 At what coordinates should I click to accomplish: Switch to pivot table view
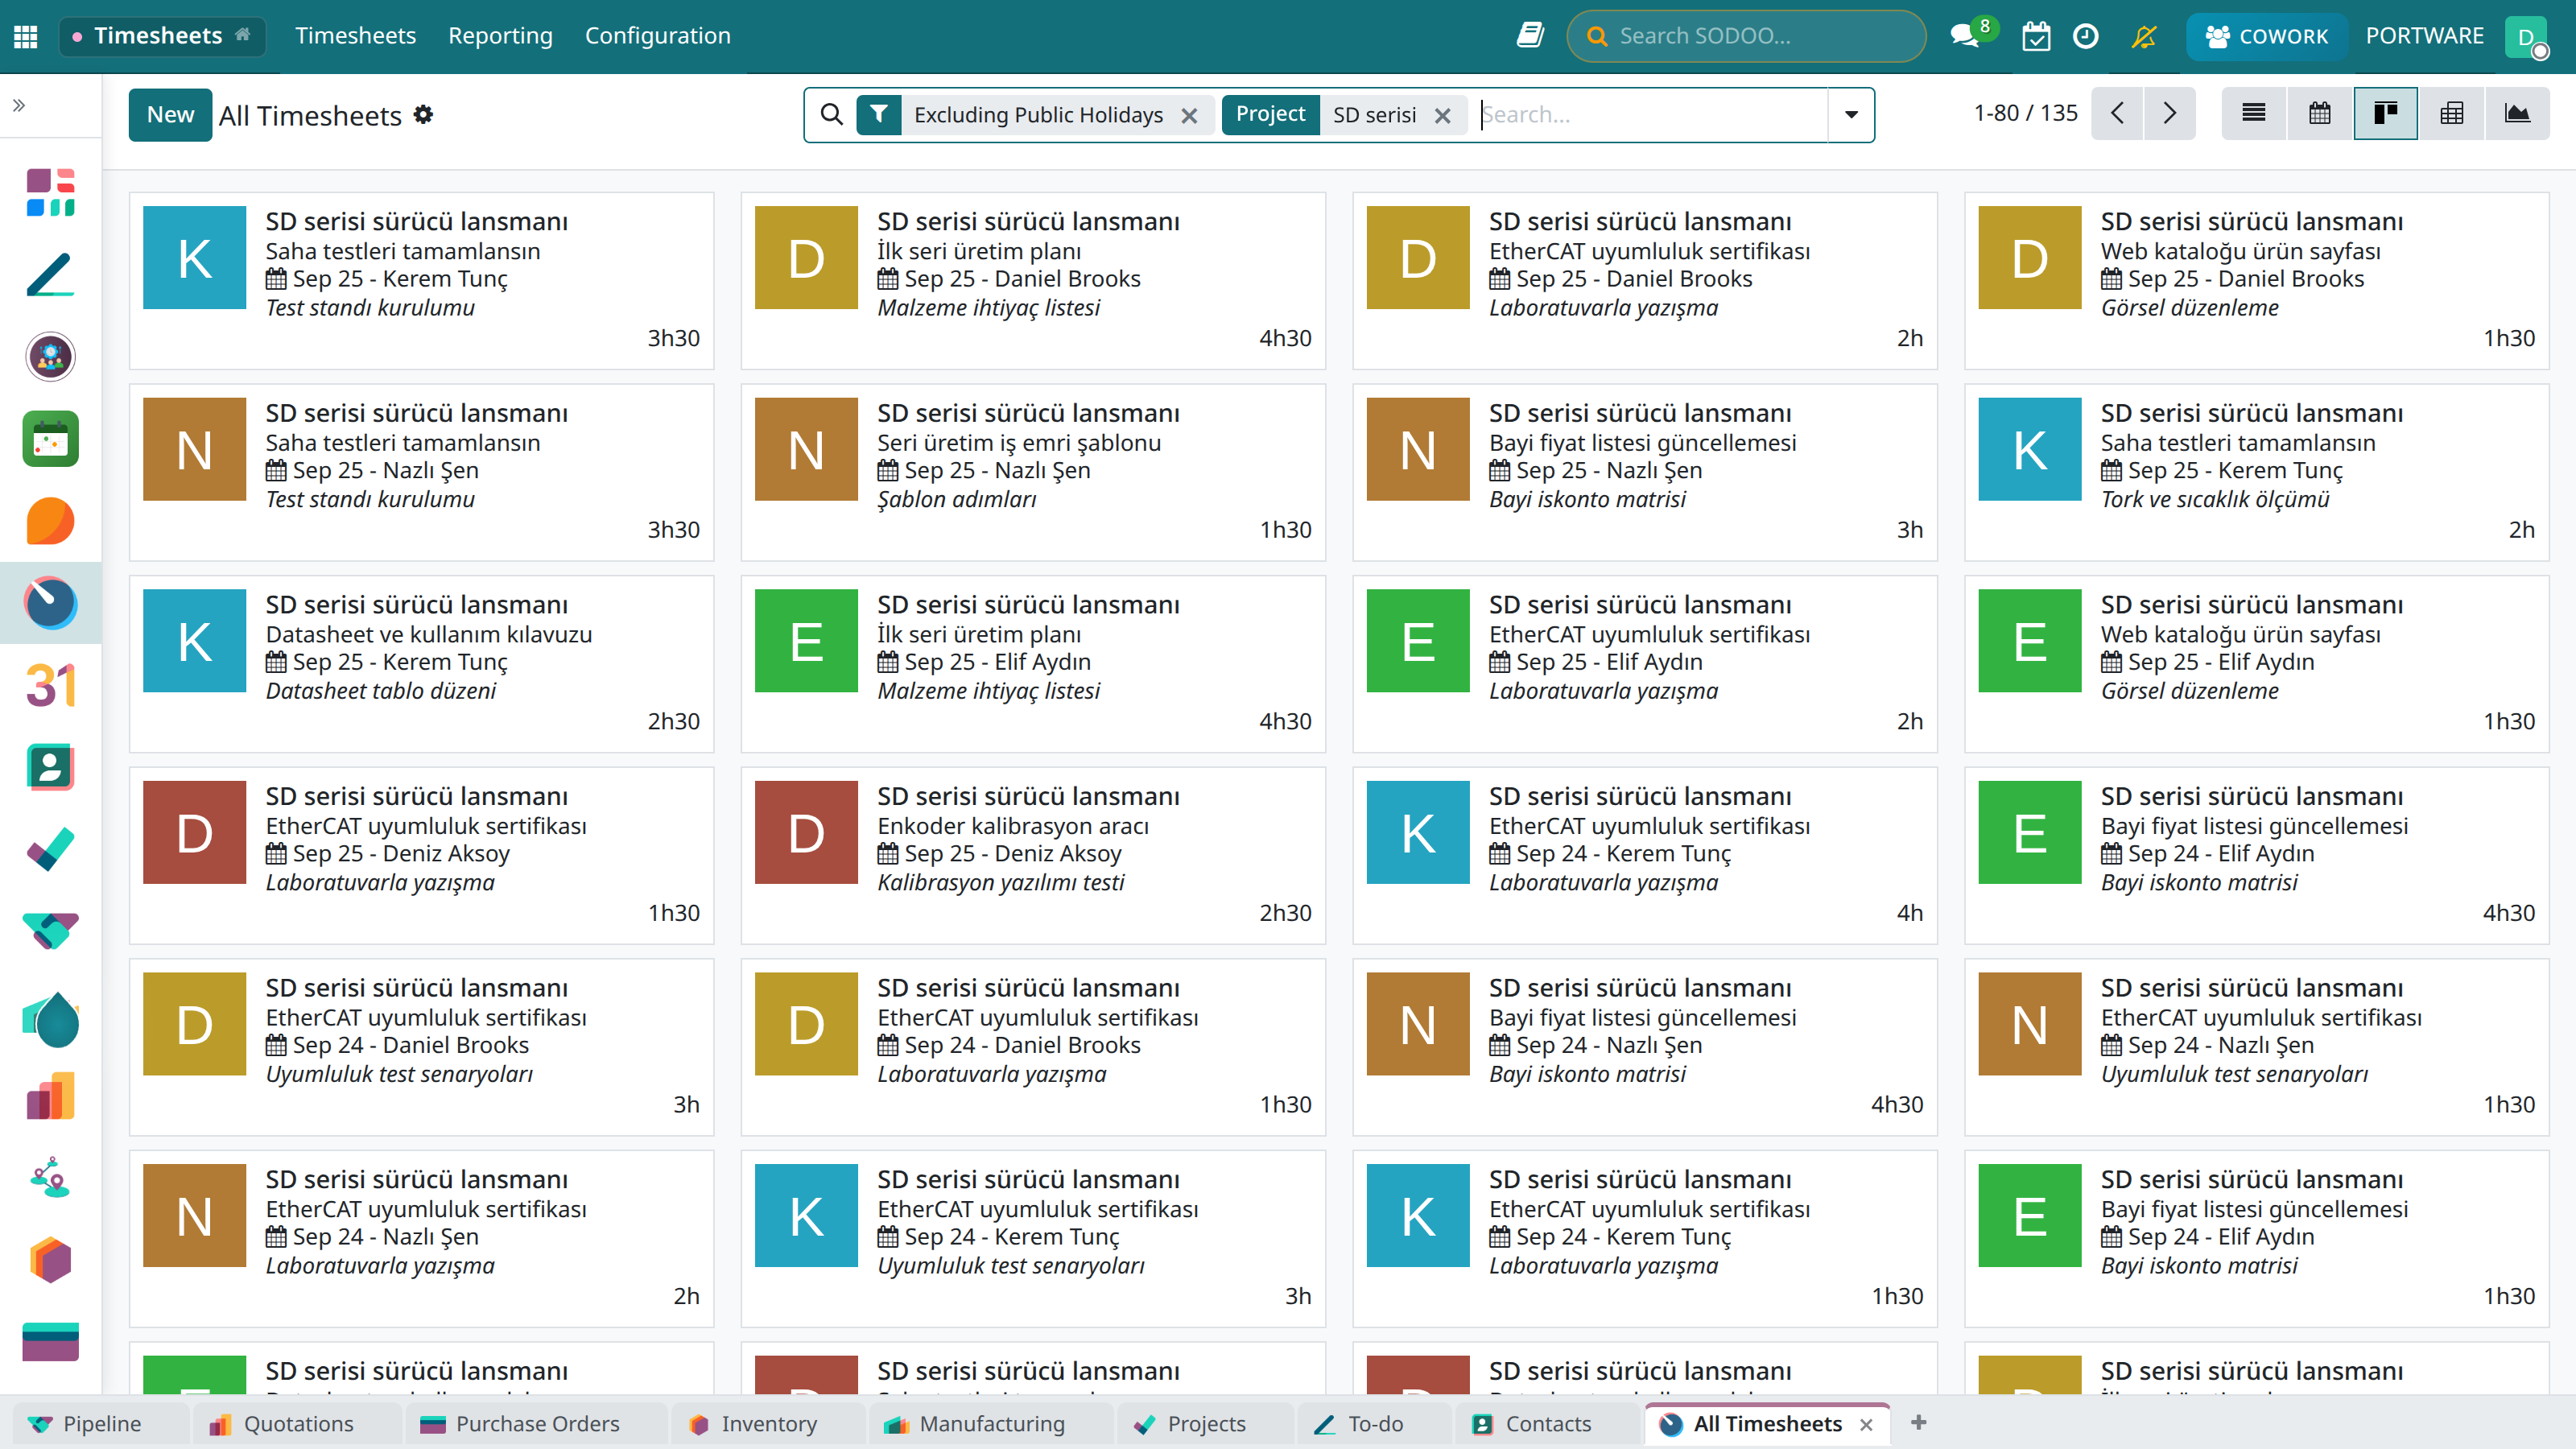tap(2451, 114)
